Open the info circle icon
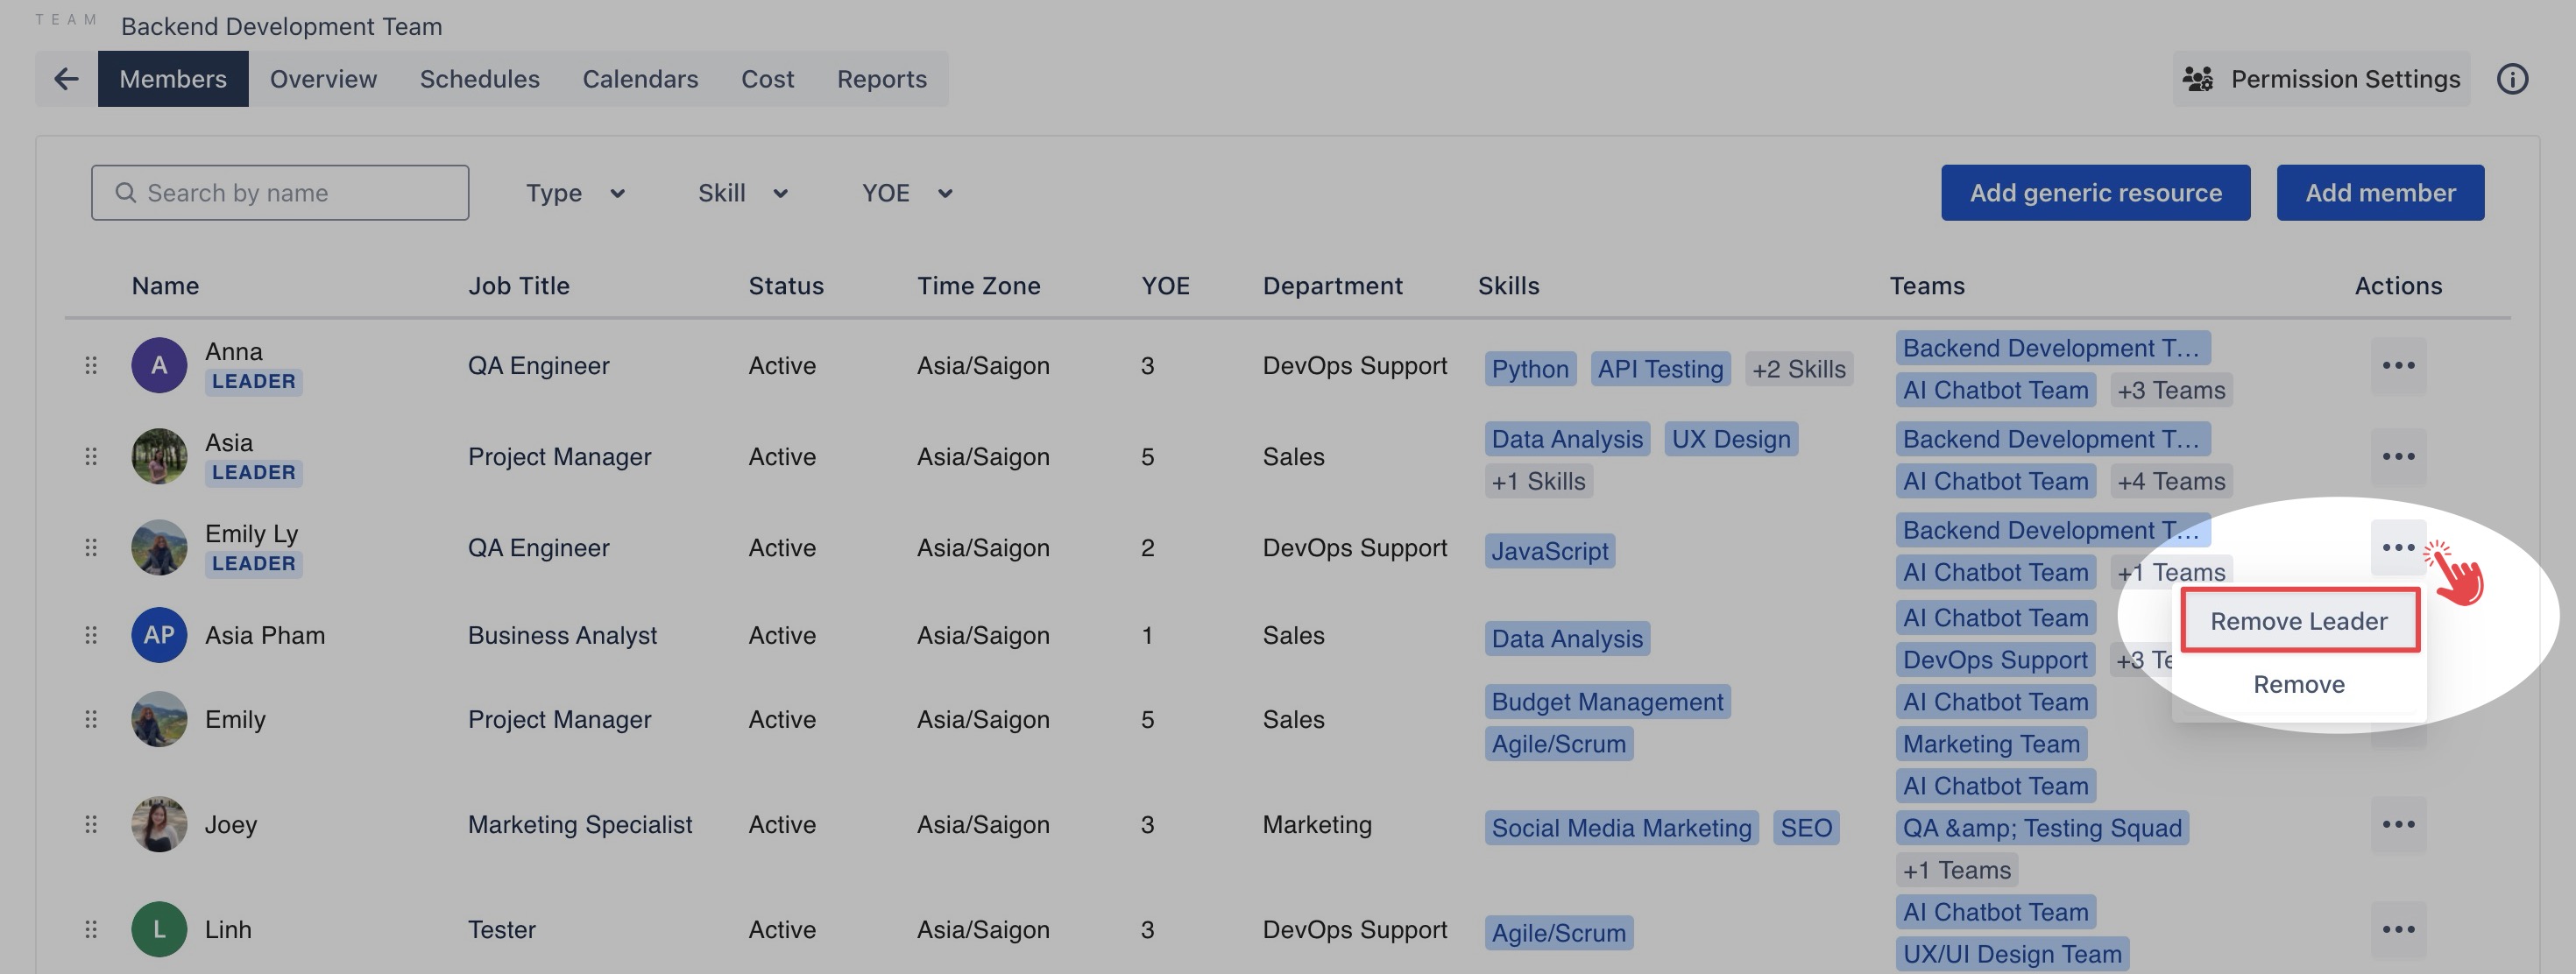The width and height of the screenshot is (2576, 974). (2512, 79)
